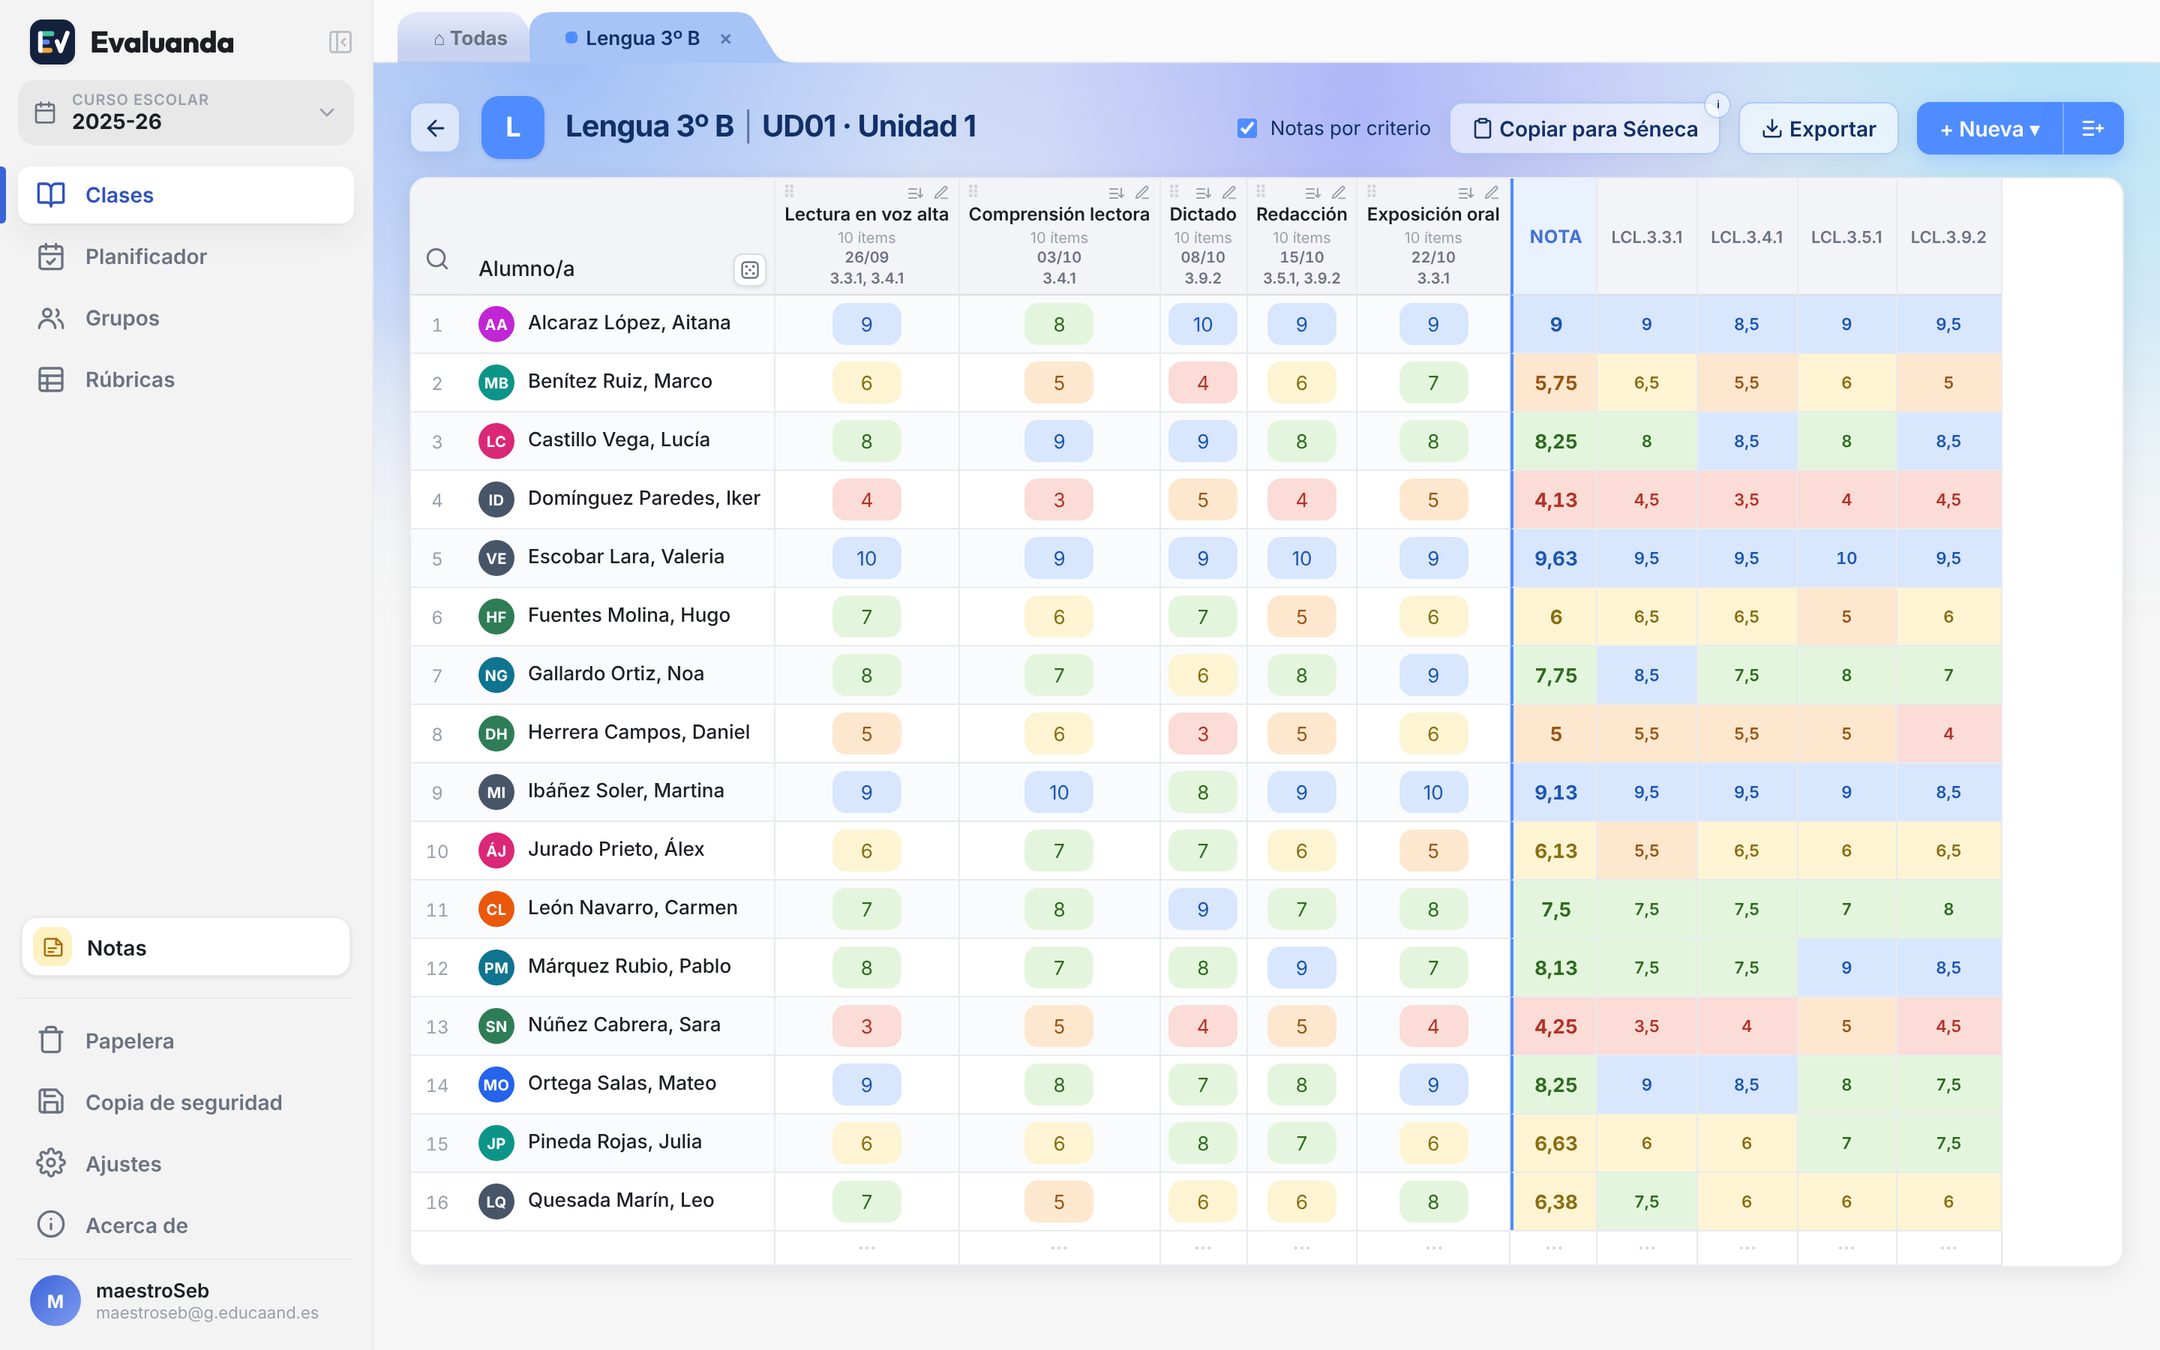Edit the Dictado activity
The height and width of the screenshot is (1350, 2160).
[1229, 192]
